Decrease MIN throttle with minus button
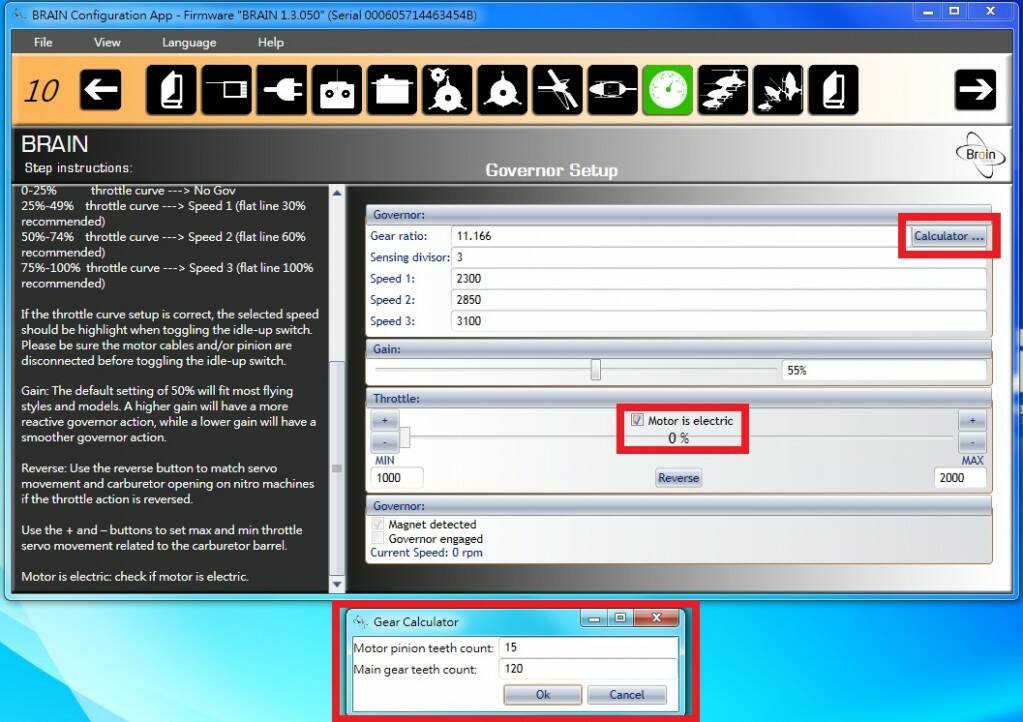 pos(385,442)
